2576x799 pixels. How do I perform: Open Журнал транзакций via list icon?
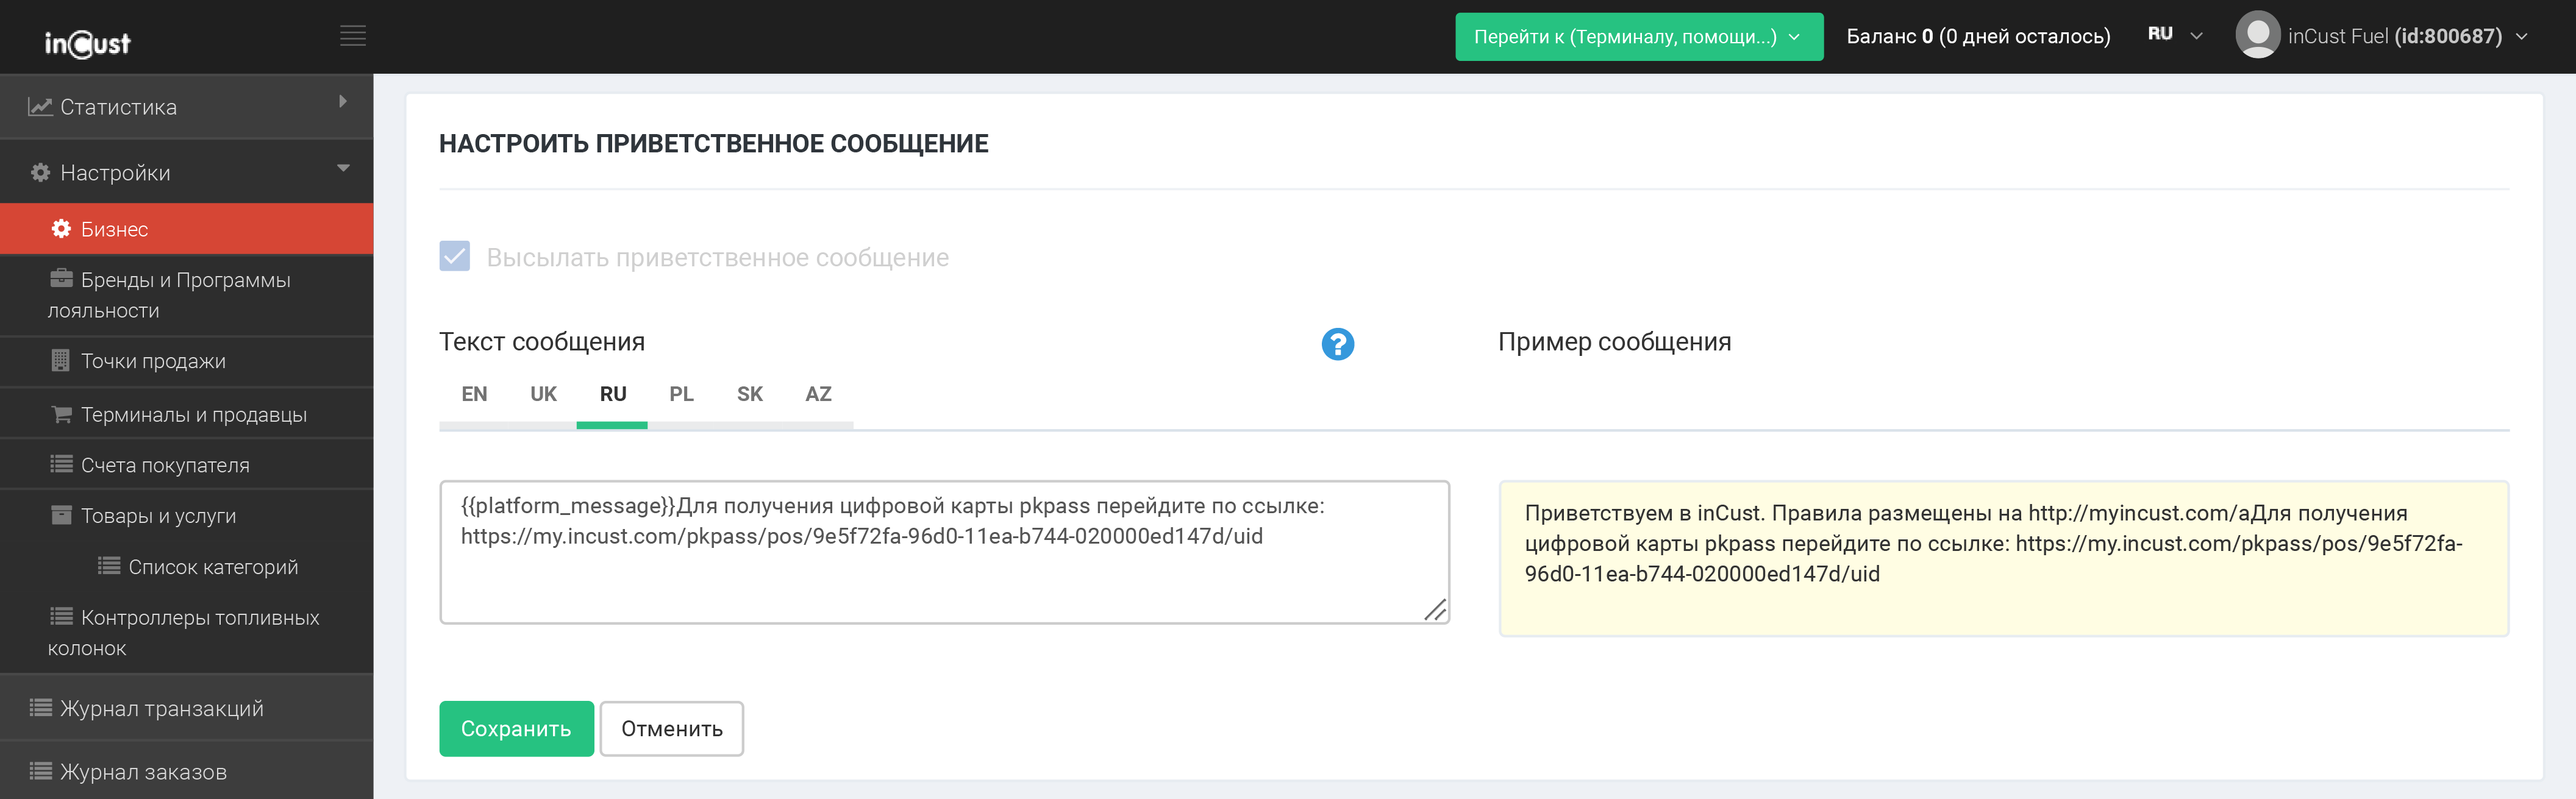point(40,708)
